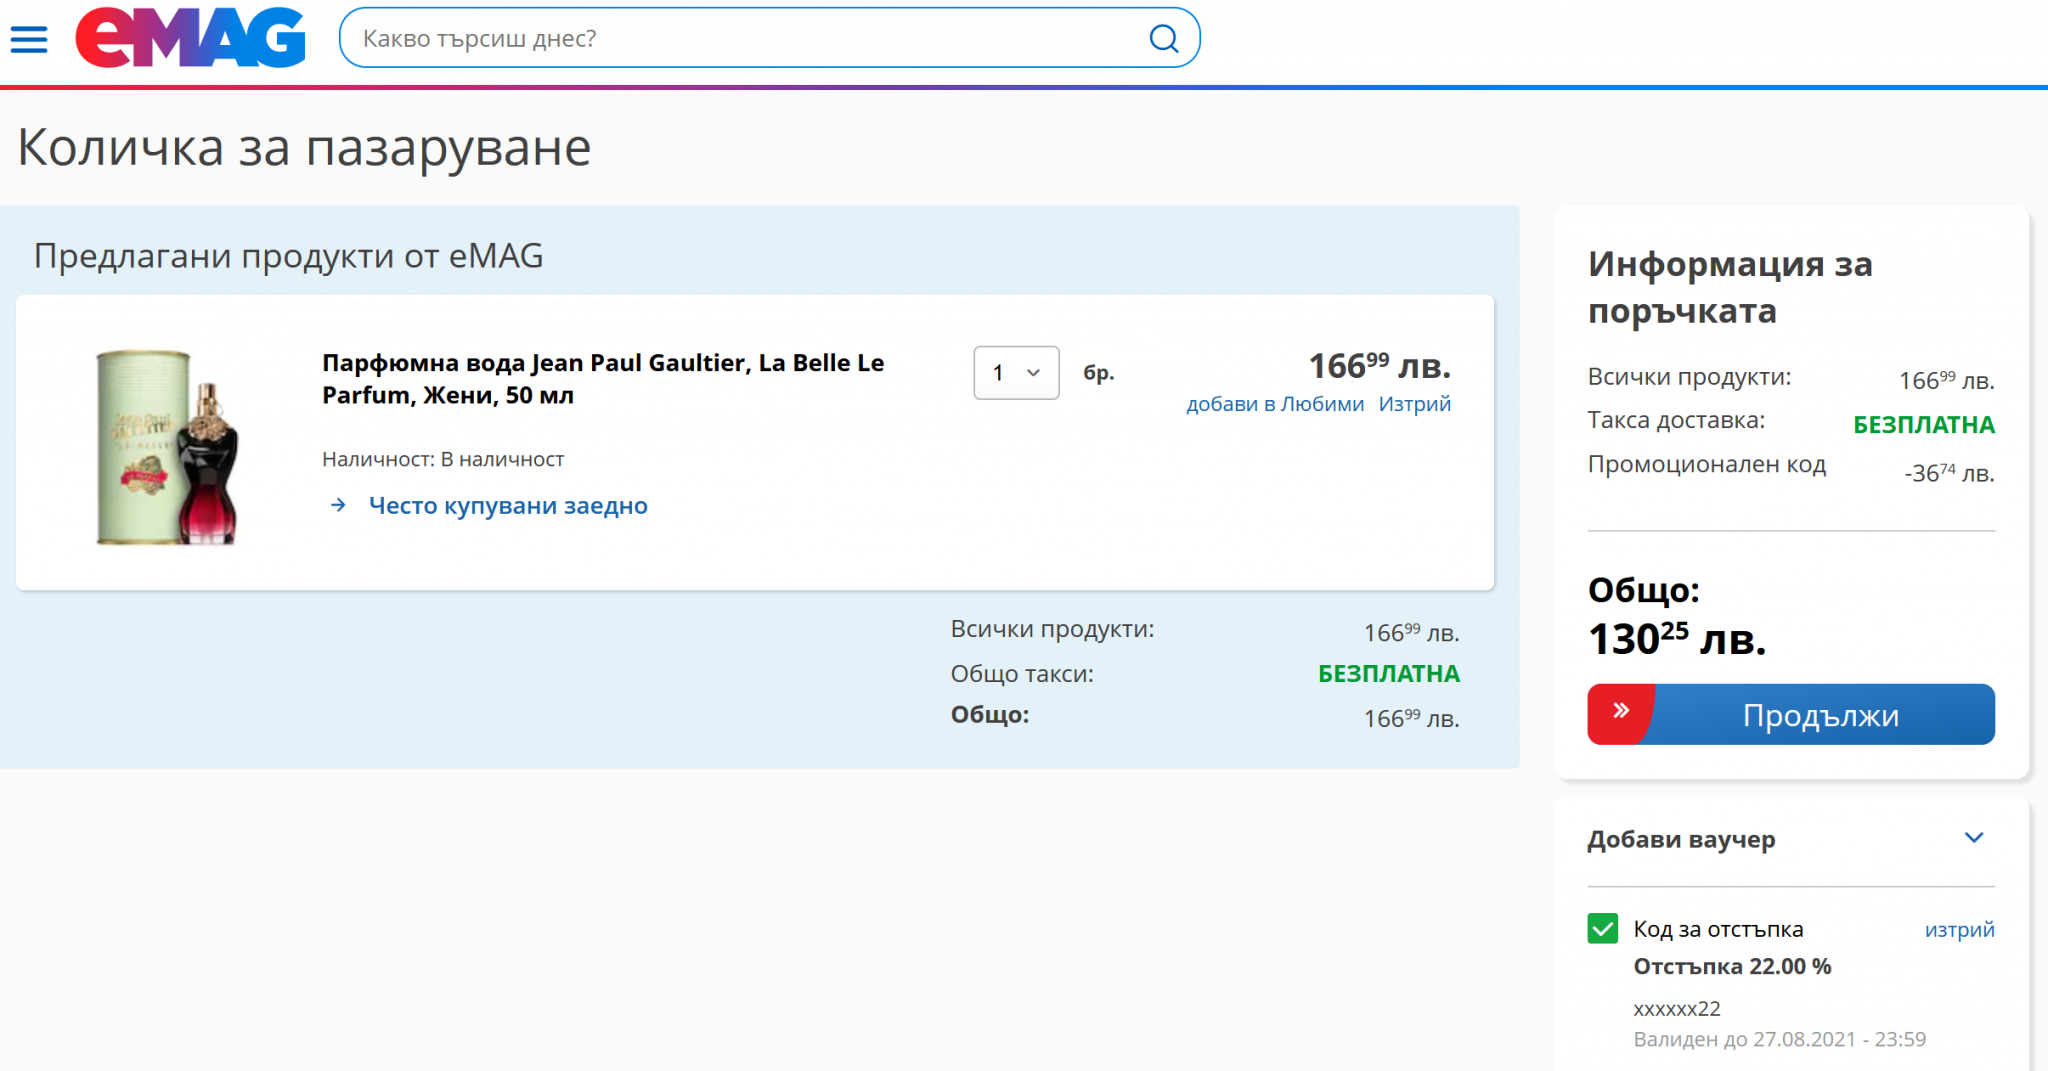Click the Добави ваучер section heading

click(1681, 840)
